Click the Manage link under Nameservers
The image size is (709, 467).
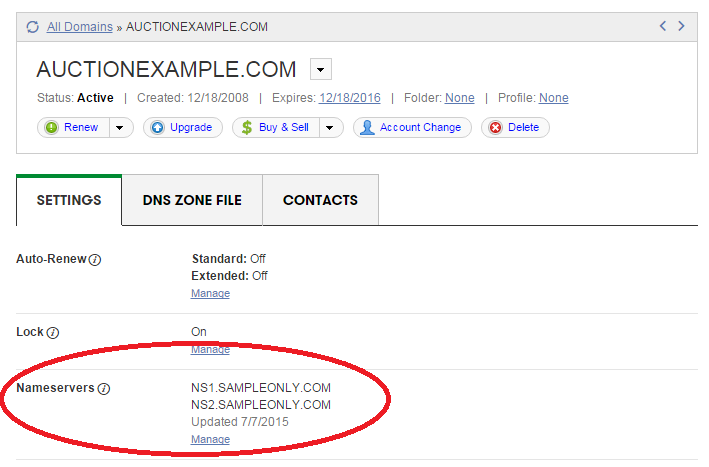tap(210, 439)
